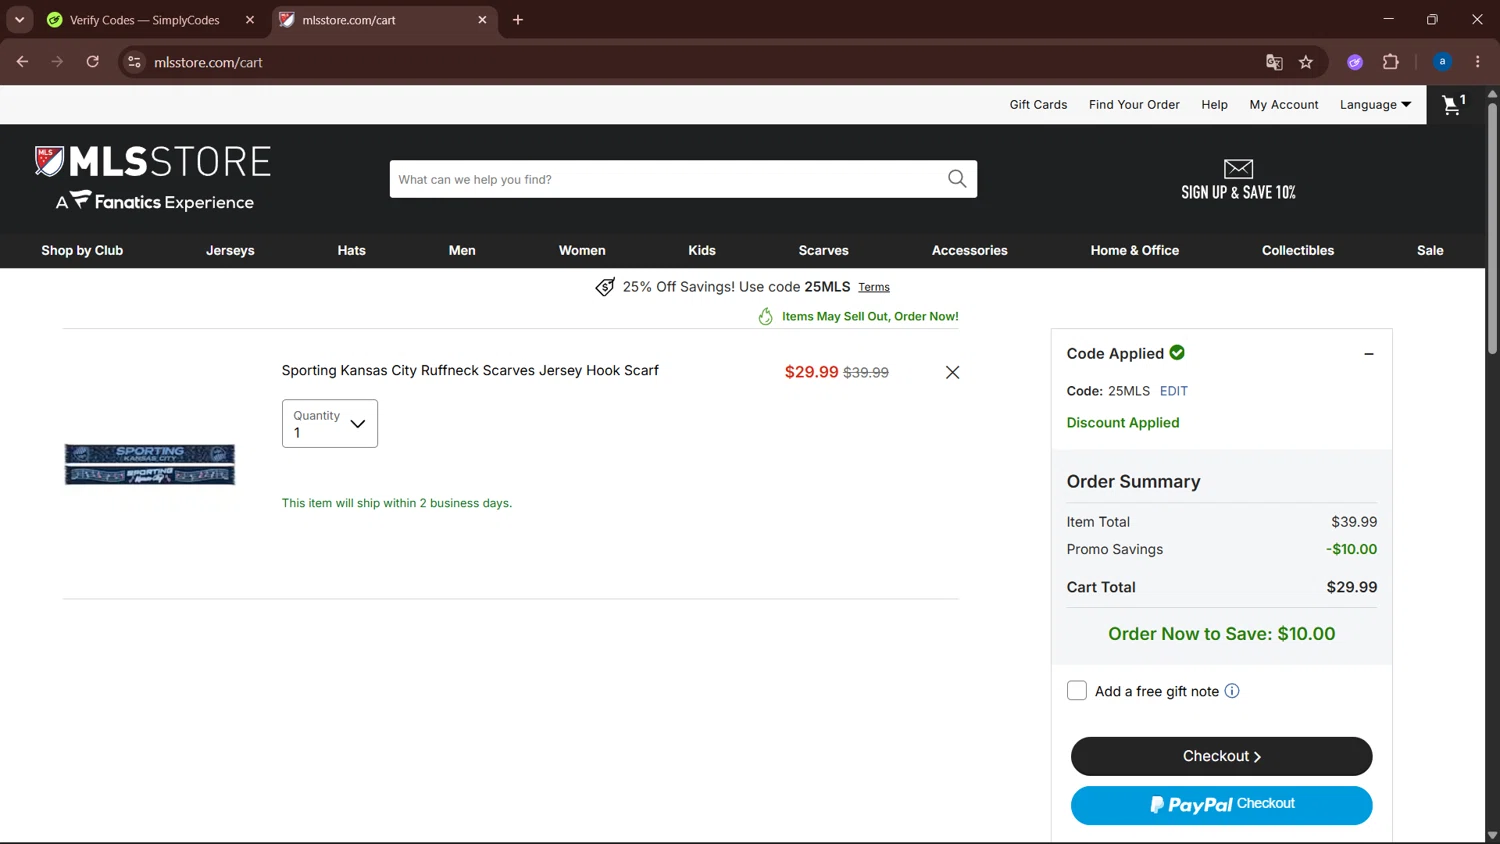This screenshot has height=844, width=1500.
Task: Open the Chrome profile avatar
Action: 1442,62
